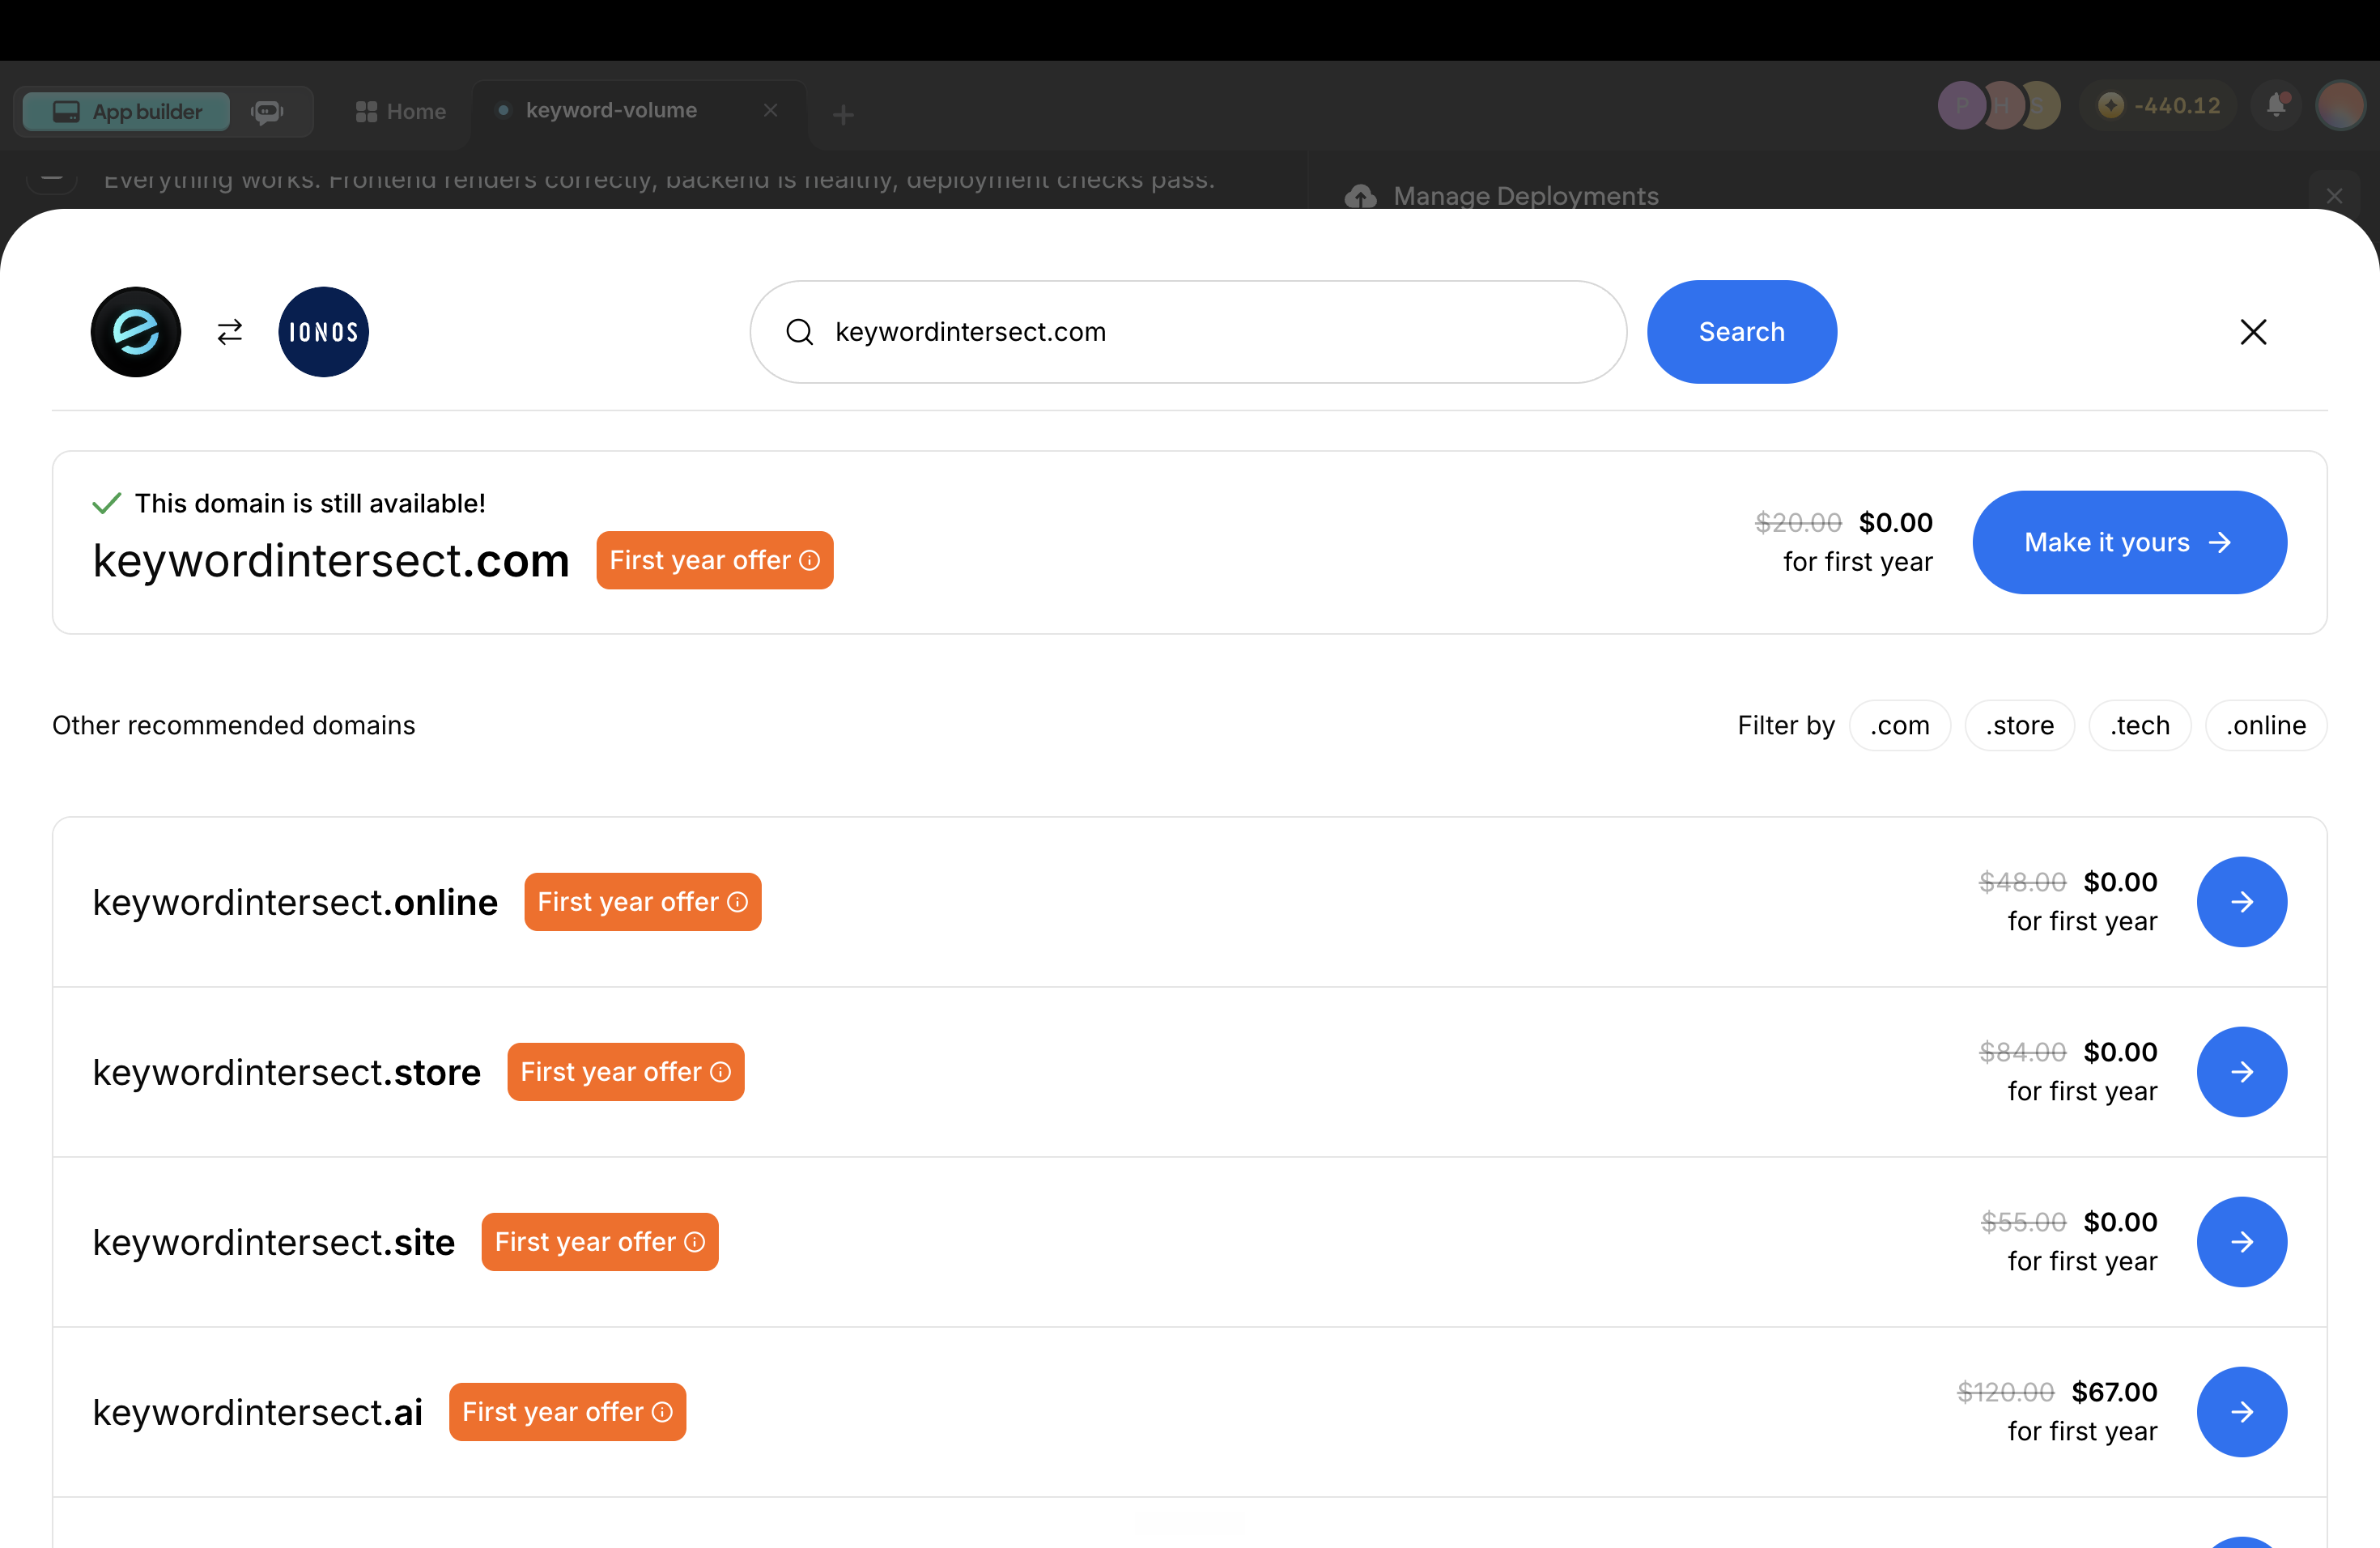Viewport: 2380px width, 1548px height.
Task: Select arrow button for keywordintersect.store
Action: click(2241, 1072)
